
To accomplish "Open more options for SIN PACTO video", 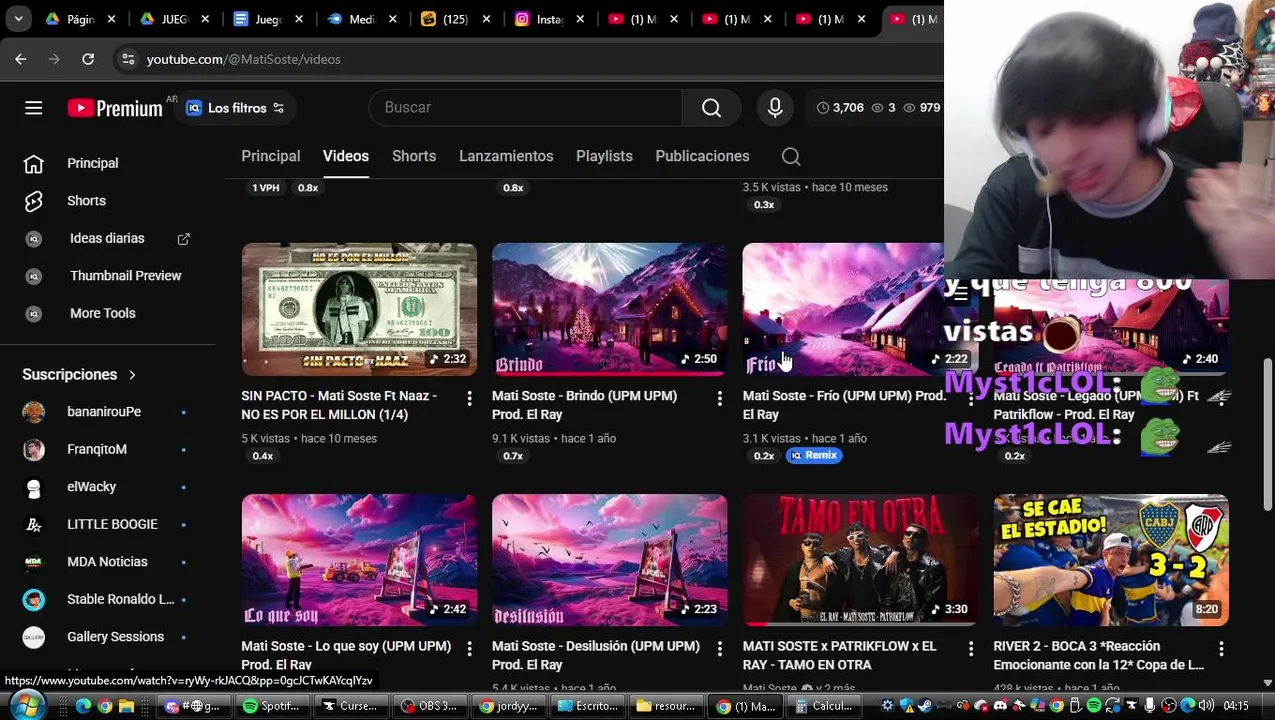I will coord(469,399).
